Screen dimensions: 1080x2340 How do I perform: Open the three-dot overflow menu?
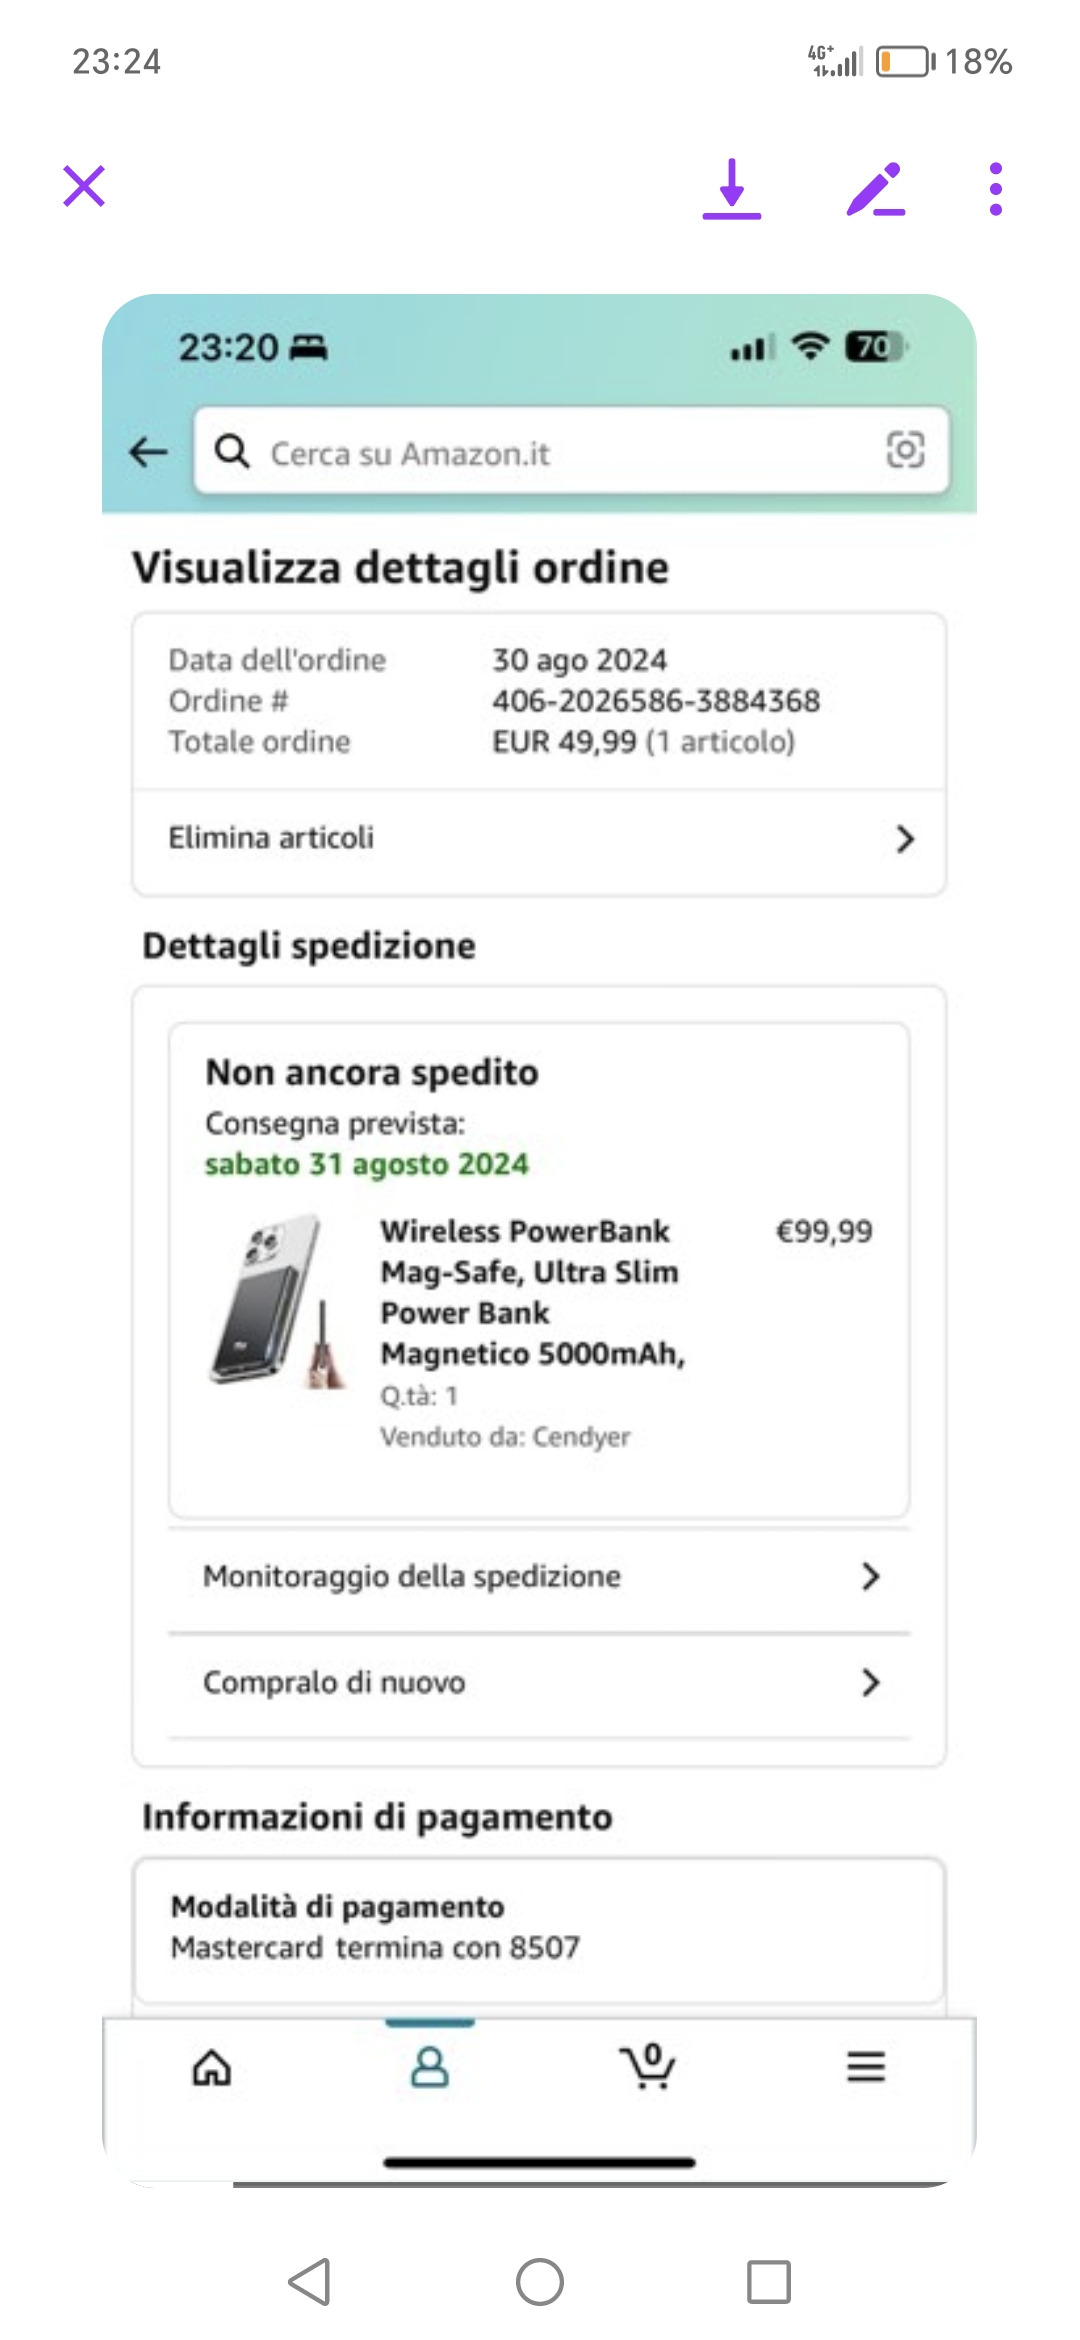[x=995, y=189]
